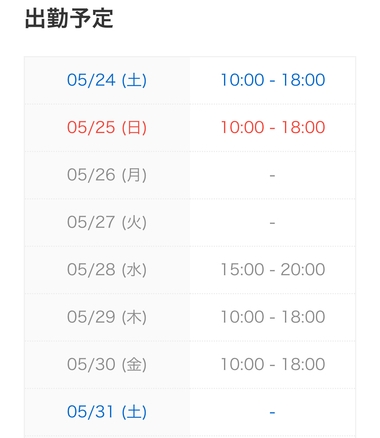
Task: Open the 10:00 - 18:00 slot for 05/25
Action: click(273, 127)
